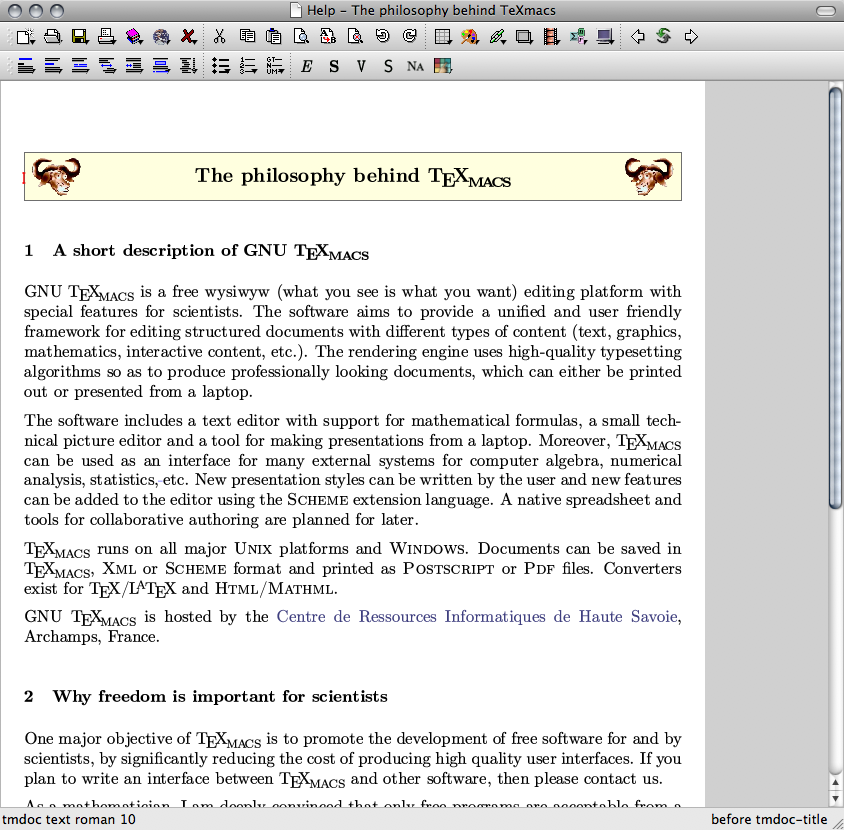844x830 pixels.
Task: Open the document style books icon
Action: click(134, 37)
